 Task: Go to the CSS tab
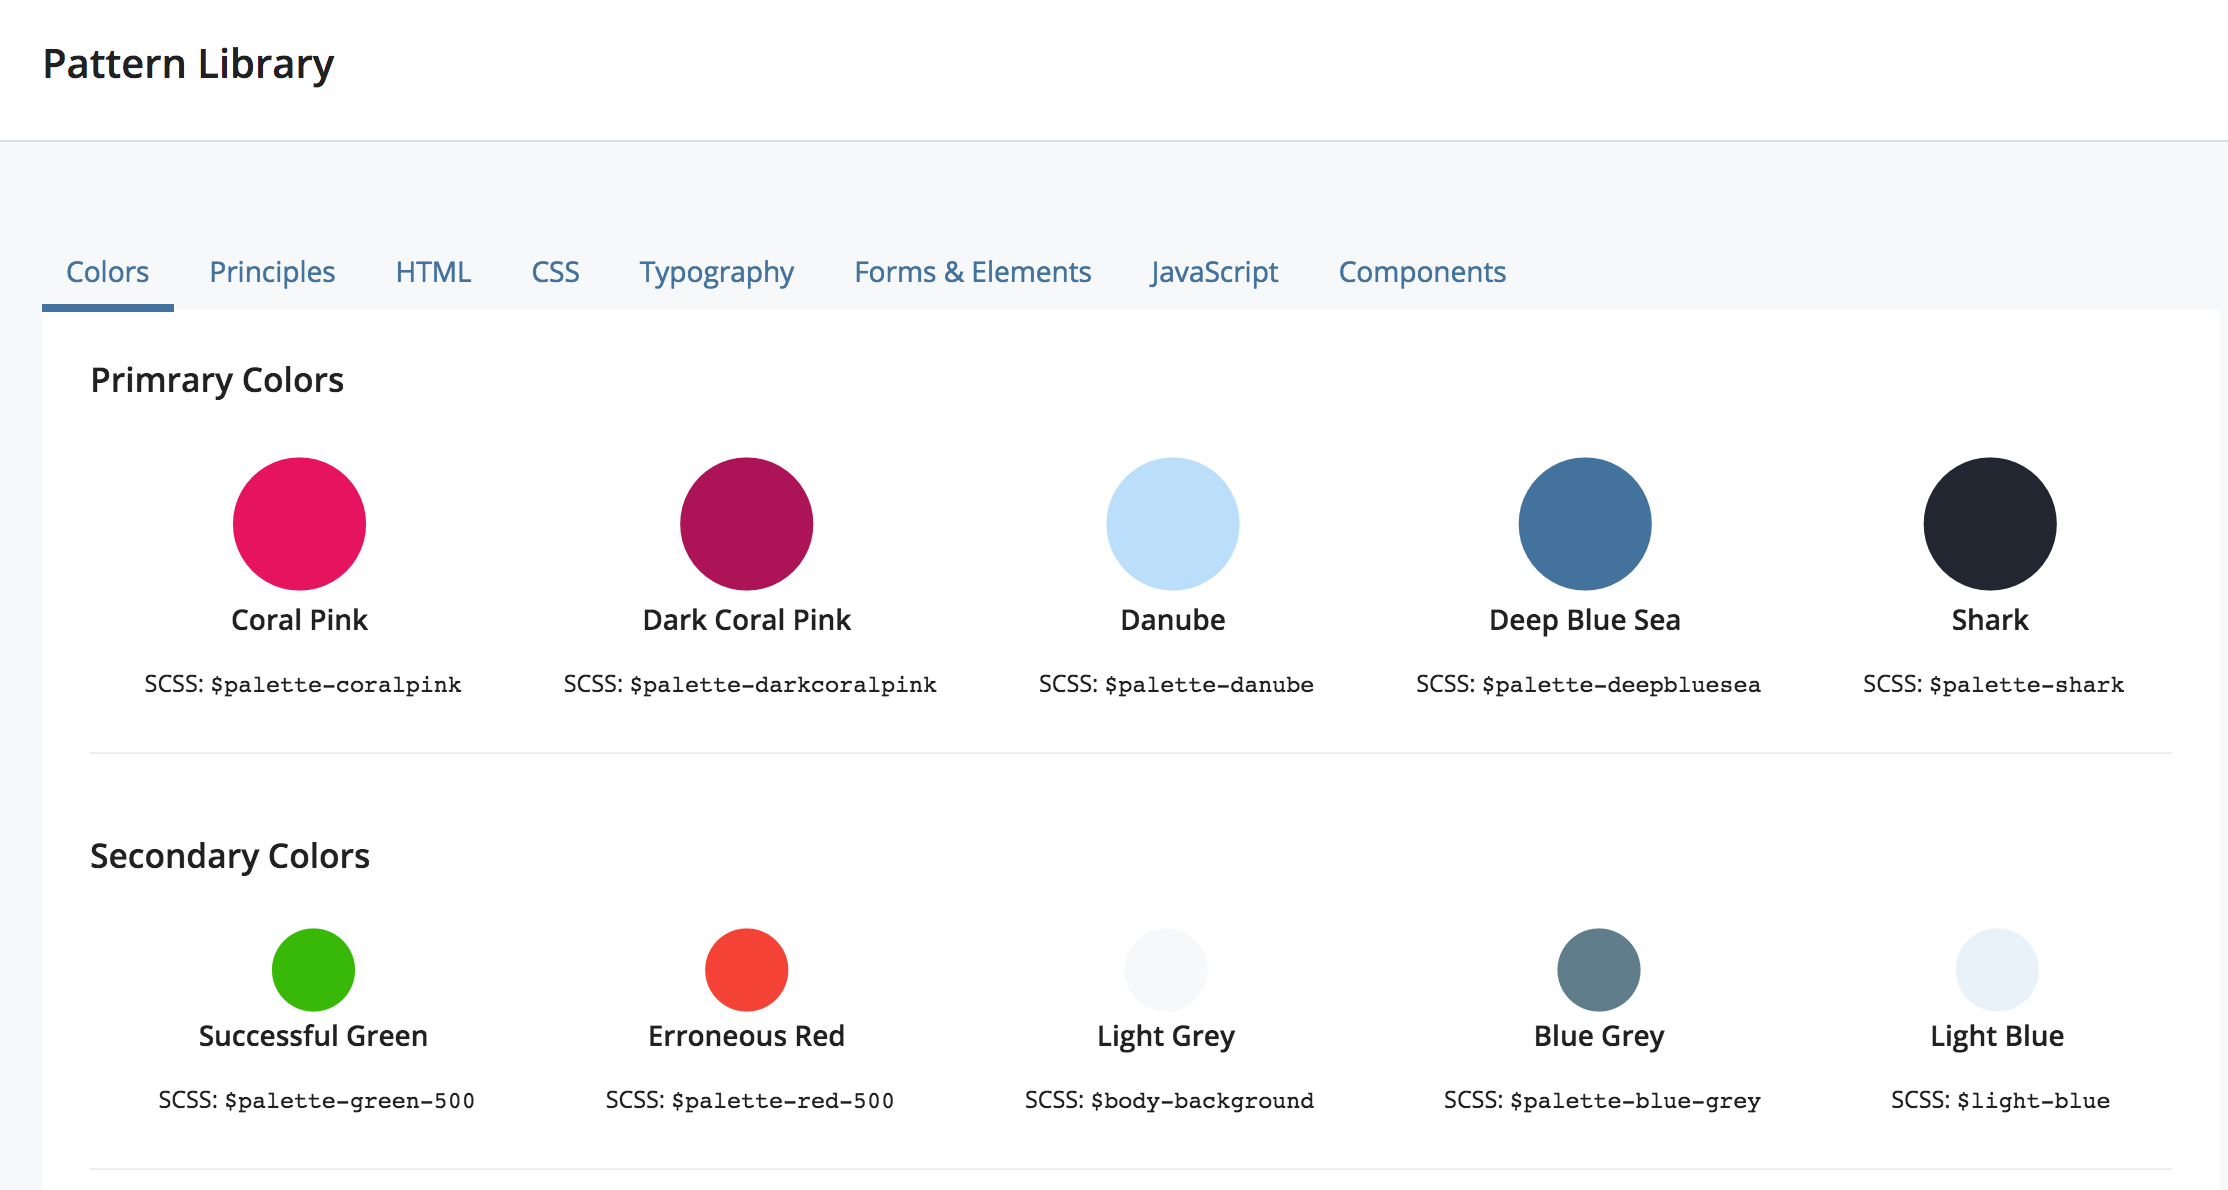click(x=555, y=272)
